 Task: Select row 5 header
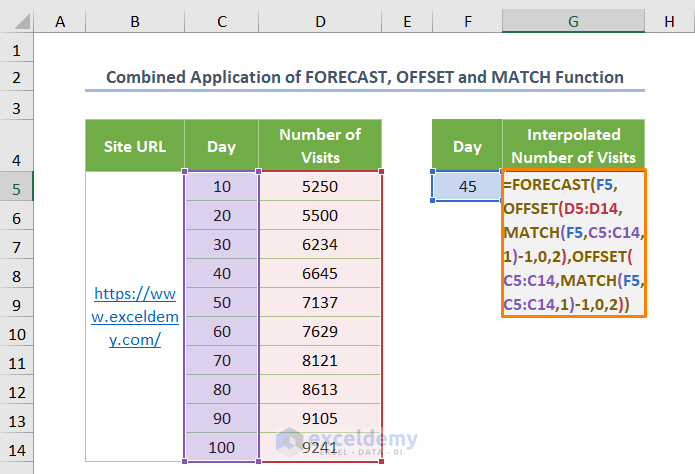[17, 186]
